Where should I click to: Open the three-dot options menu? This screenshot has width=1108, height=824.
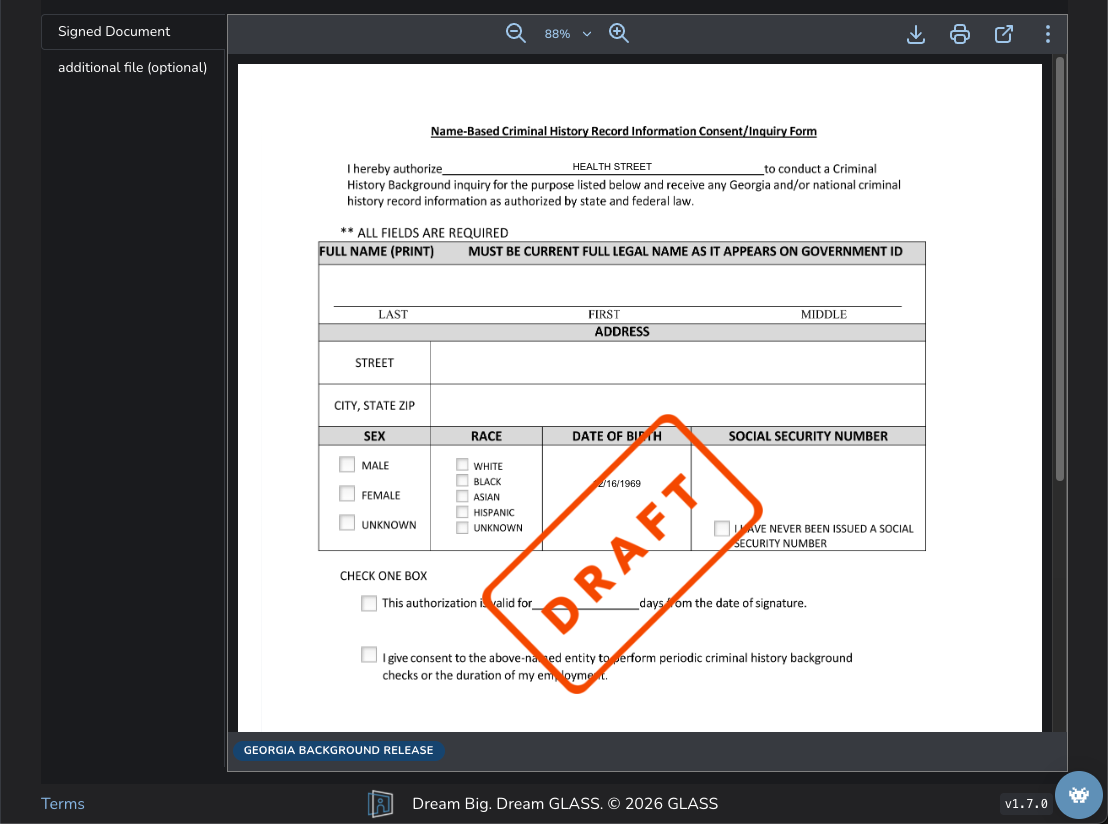coord(1047,33)
